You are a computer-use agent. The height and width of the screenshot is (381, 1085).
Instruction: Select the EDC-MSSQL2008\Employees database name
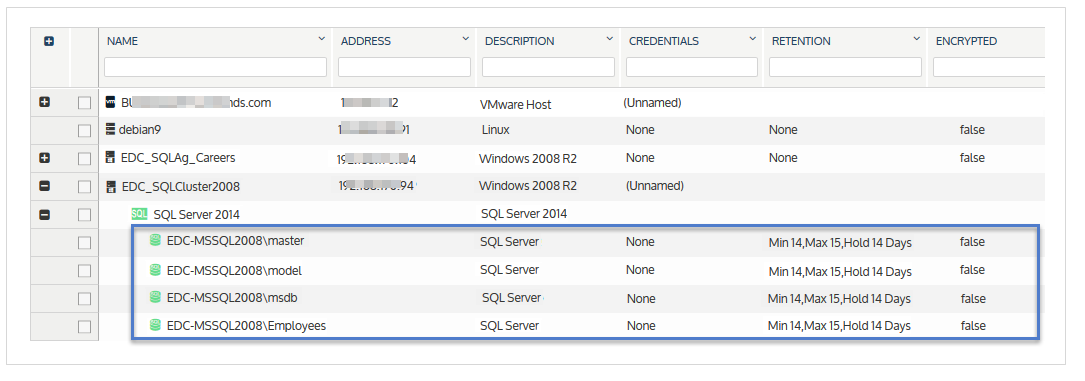tap(246, 326)
